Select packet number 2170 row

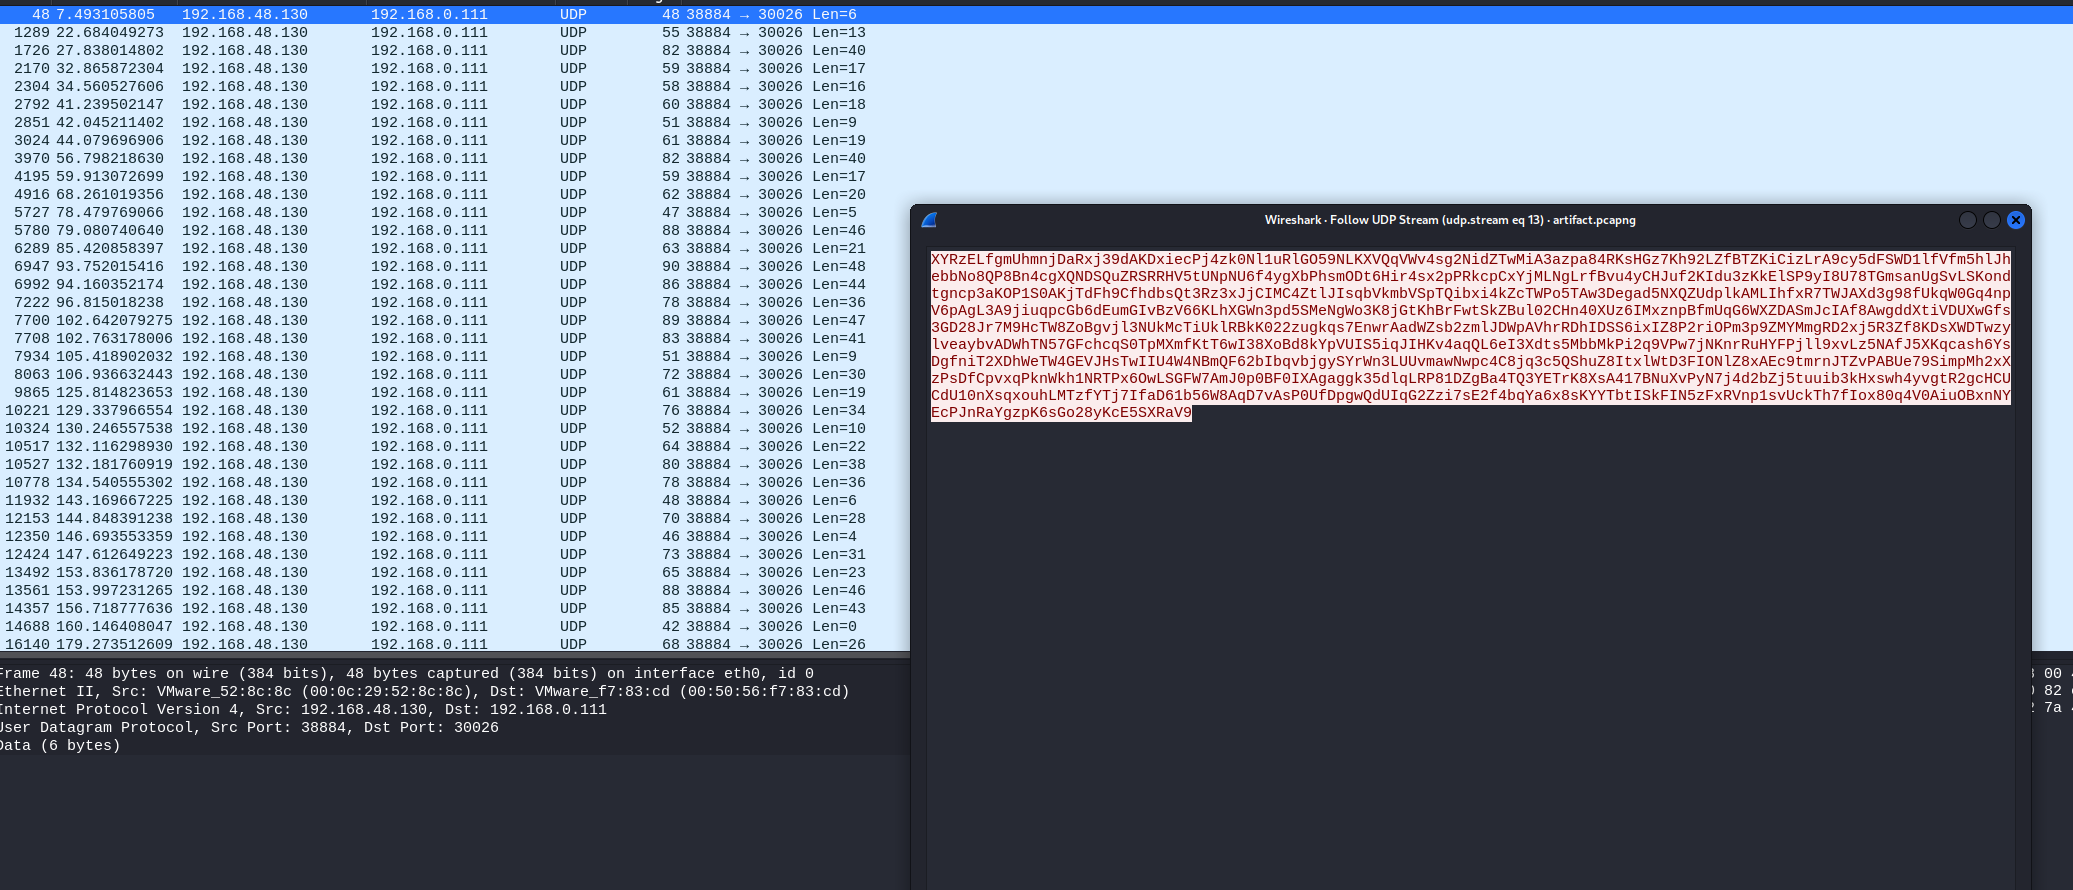coord(1036,69)
